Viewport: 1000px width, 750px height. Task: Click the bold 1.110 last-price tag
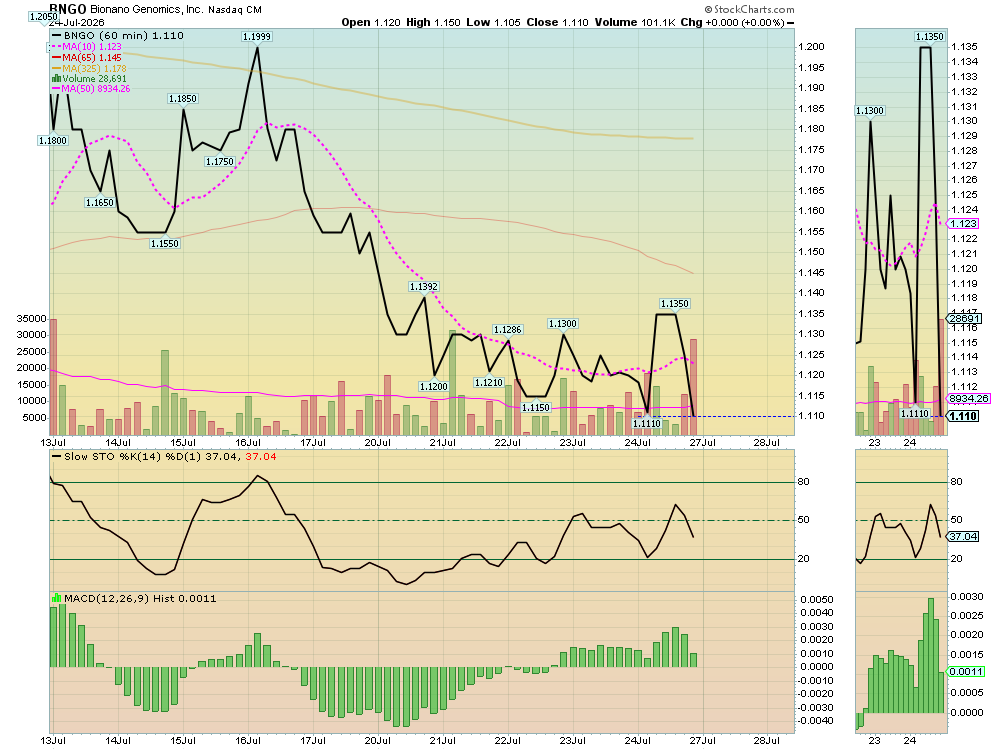point(963,416)
